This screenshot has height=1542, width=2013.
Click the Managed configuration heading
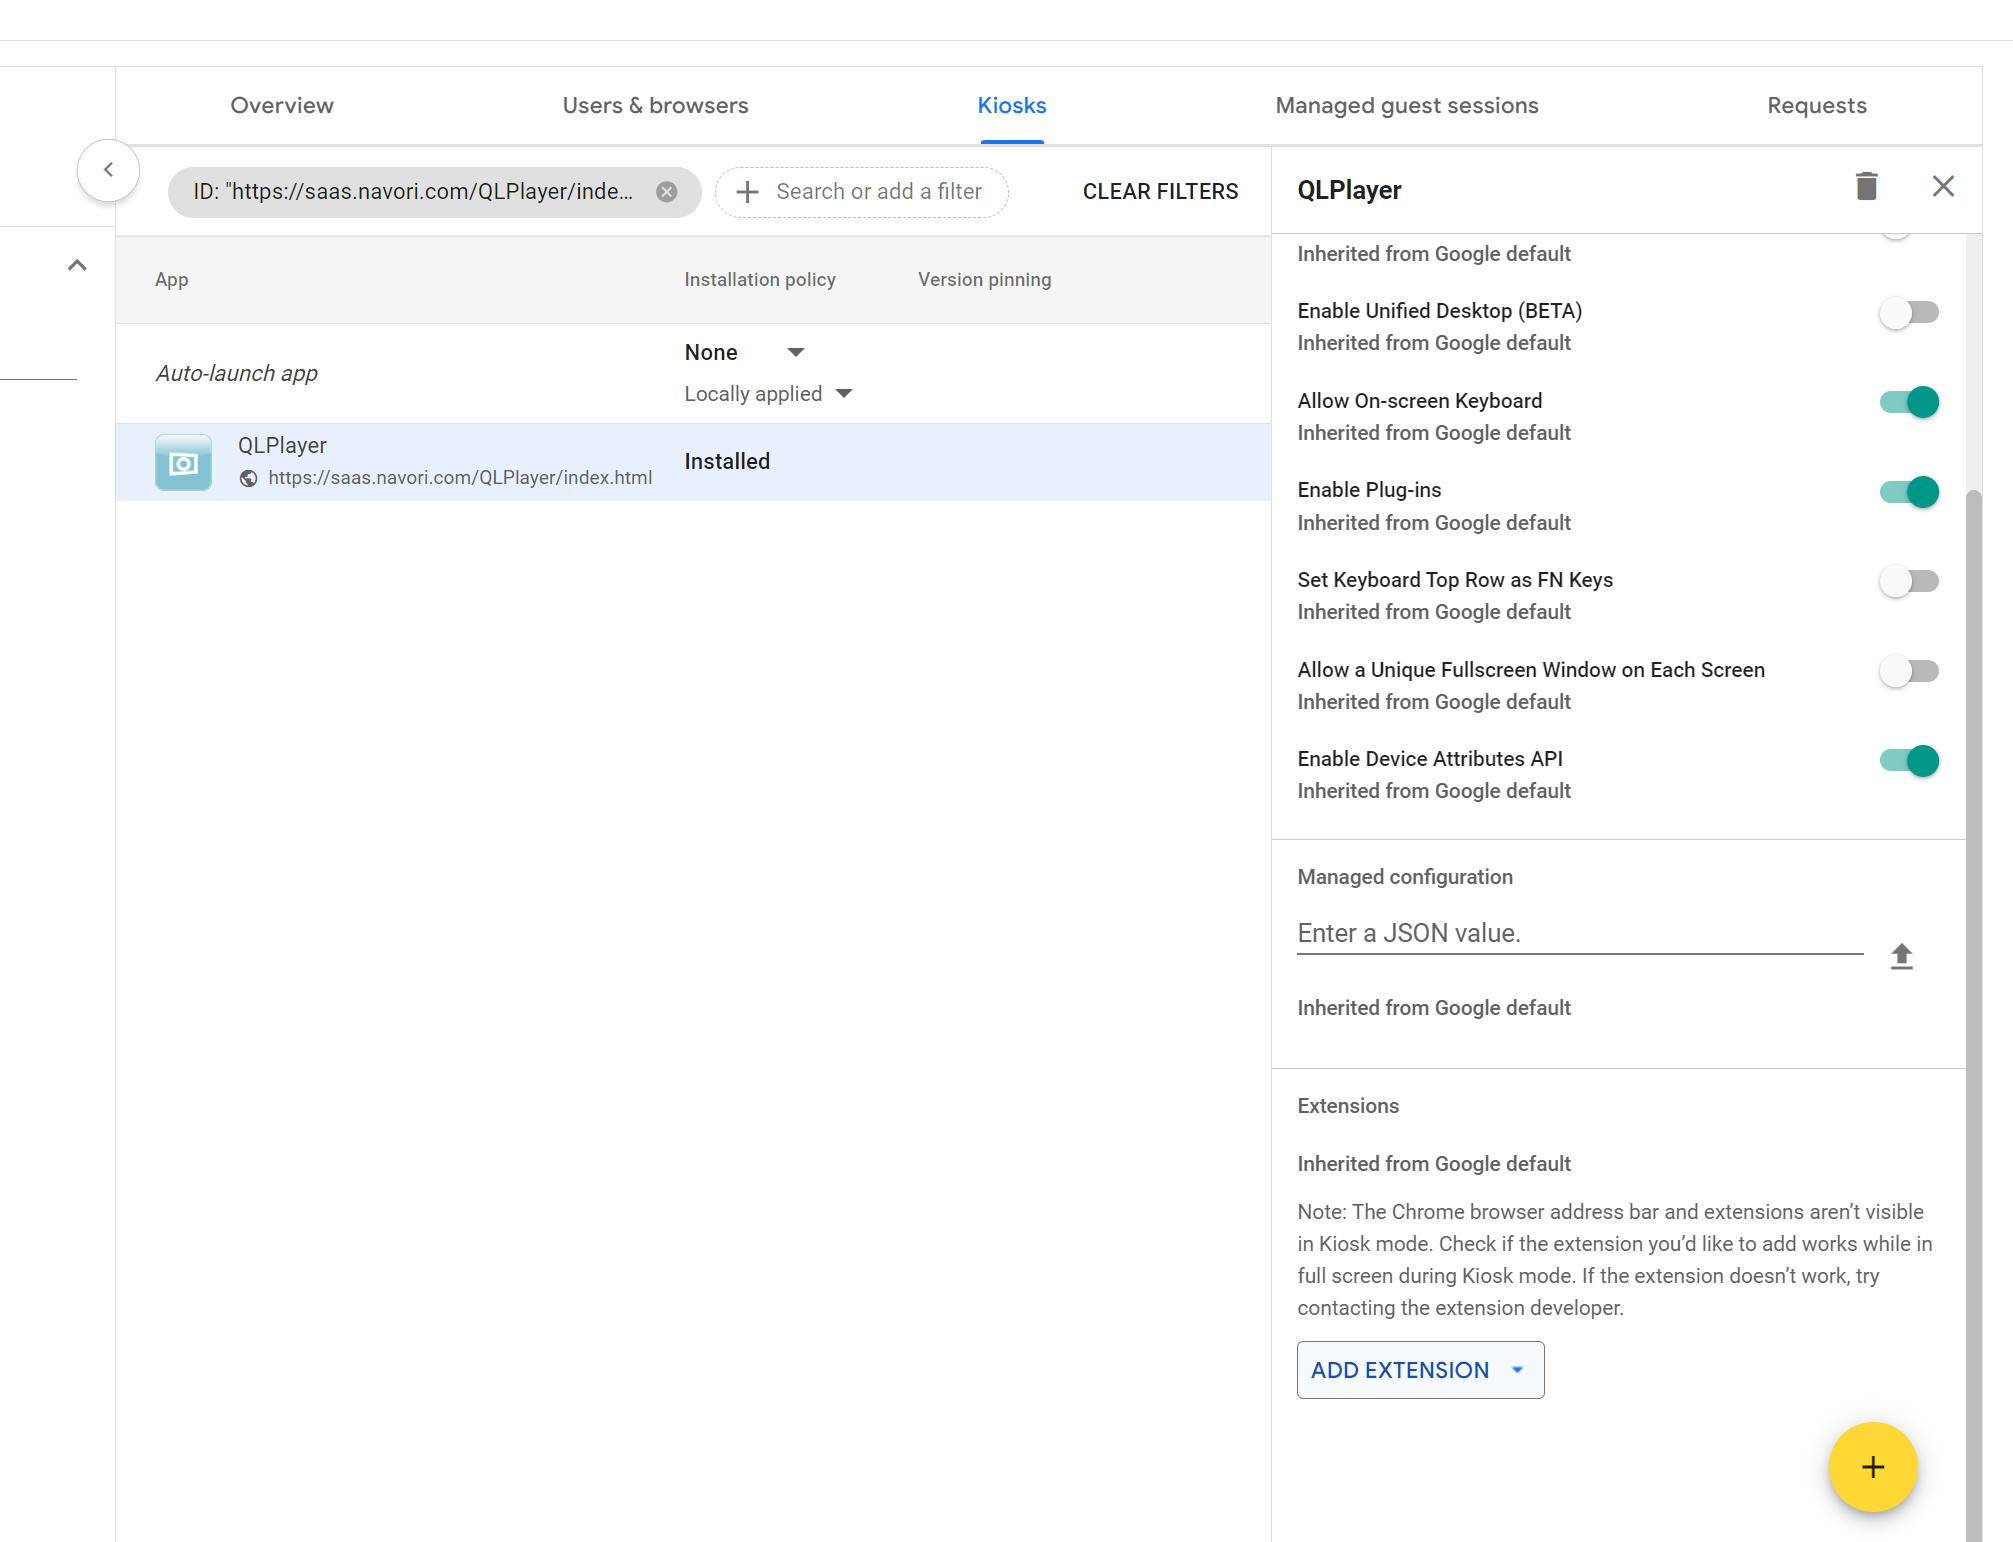click(x=1405, y=877)
